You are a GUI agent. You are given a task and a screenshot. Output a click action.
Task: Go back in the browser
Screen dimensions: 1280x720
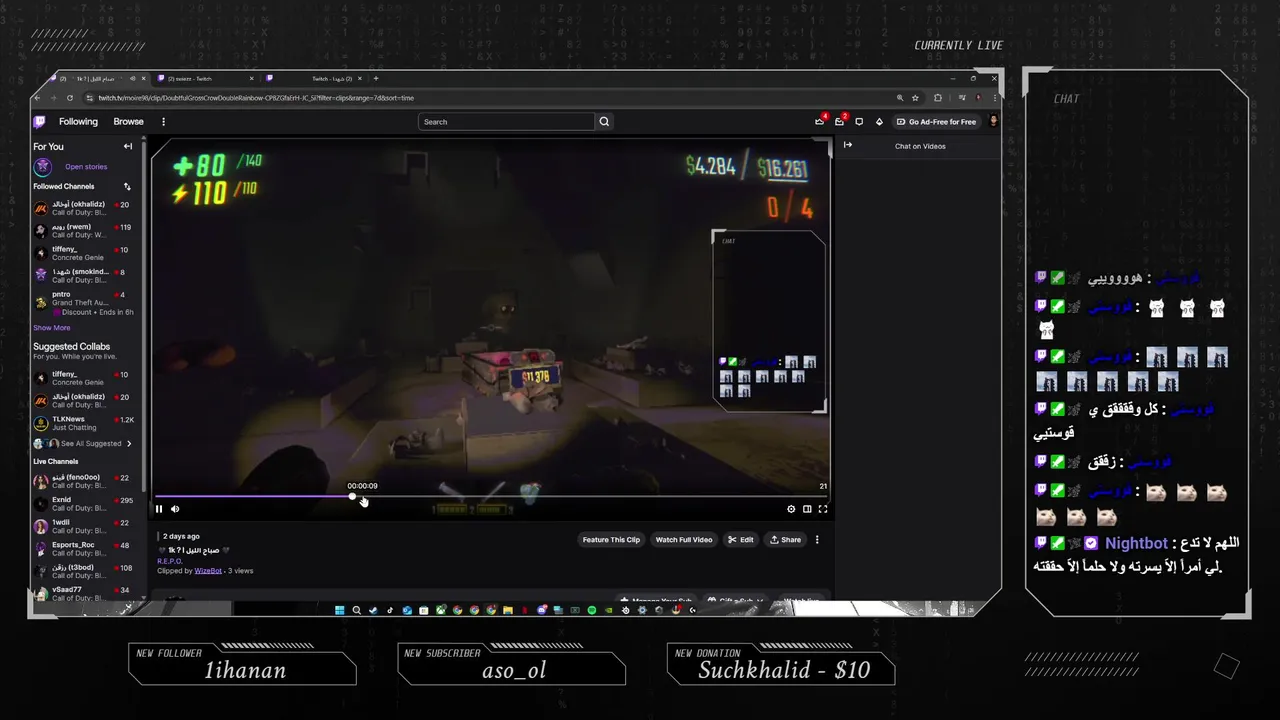(38, 98)
